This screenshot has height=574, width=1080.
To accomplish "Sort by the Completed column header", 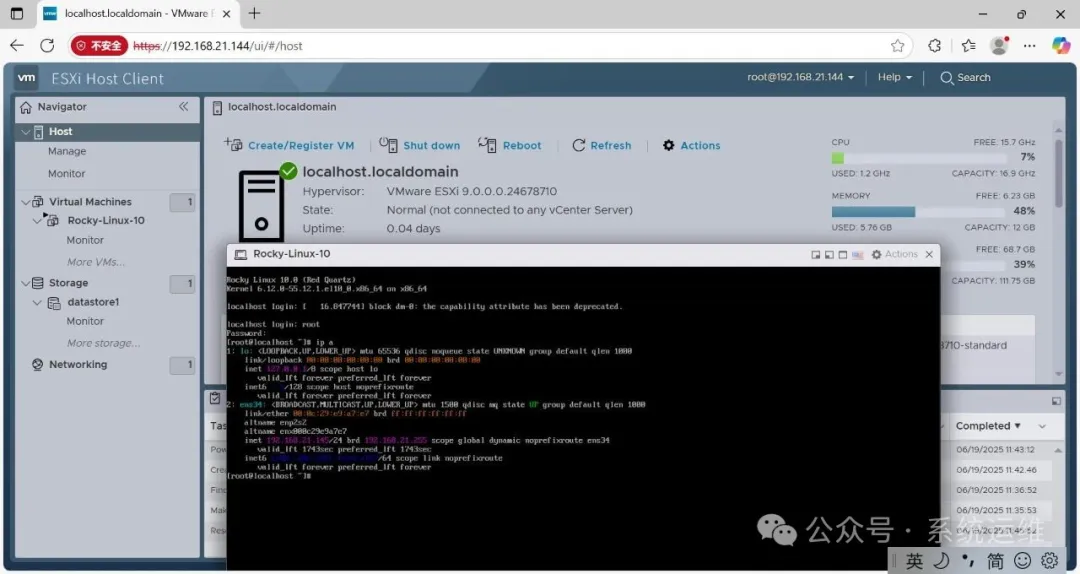I will tap(987, 426).
